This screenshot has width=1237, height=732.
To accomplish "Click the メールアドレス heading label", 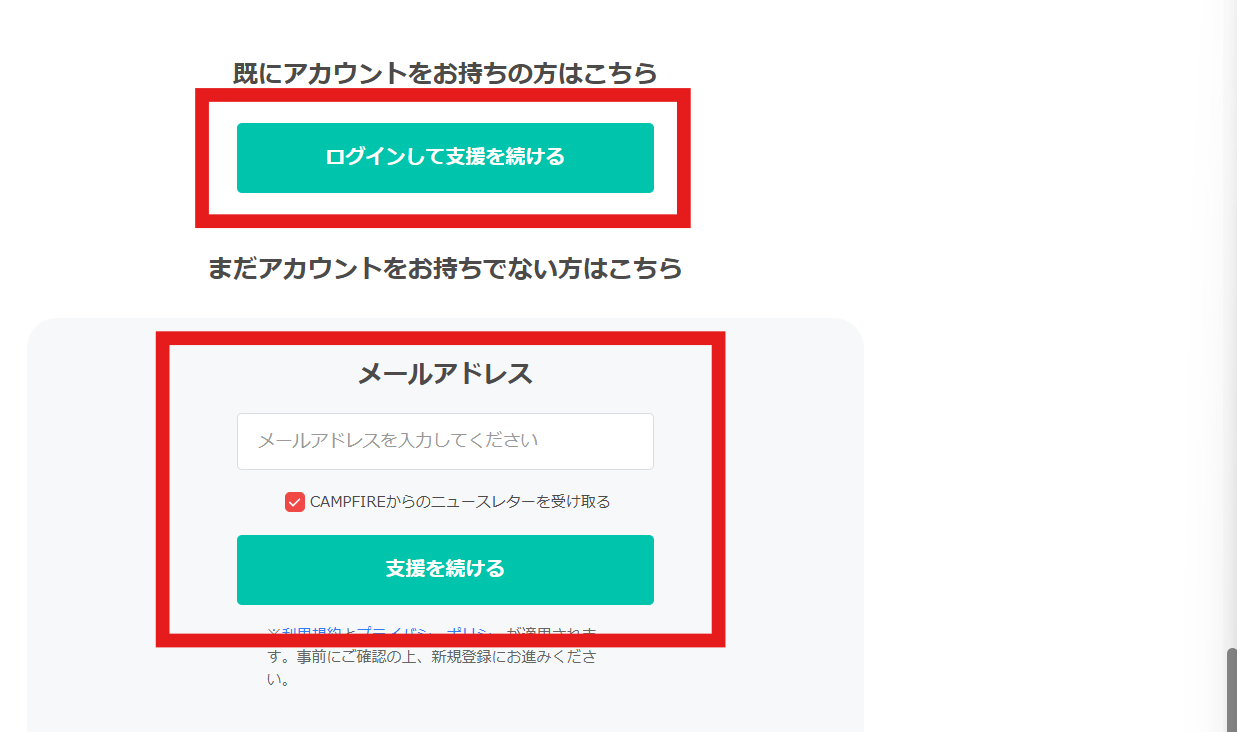I will [445, 374].
